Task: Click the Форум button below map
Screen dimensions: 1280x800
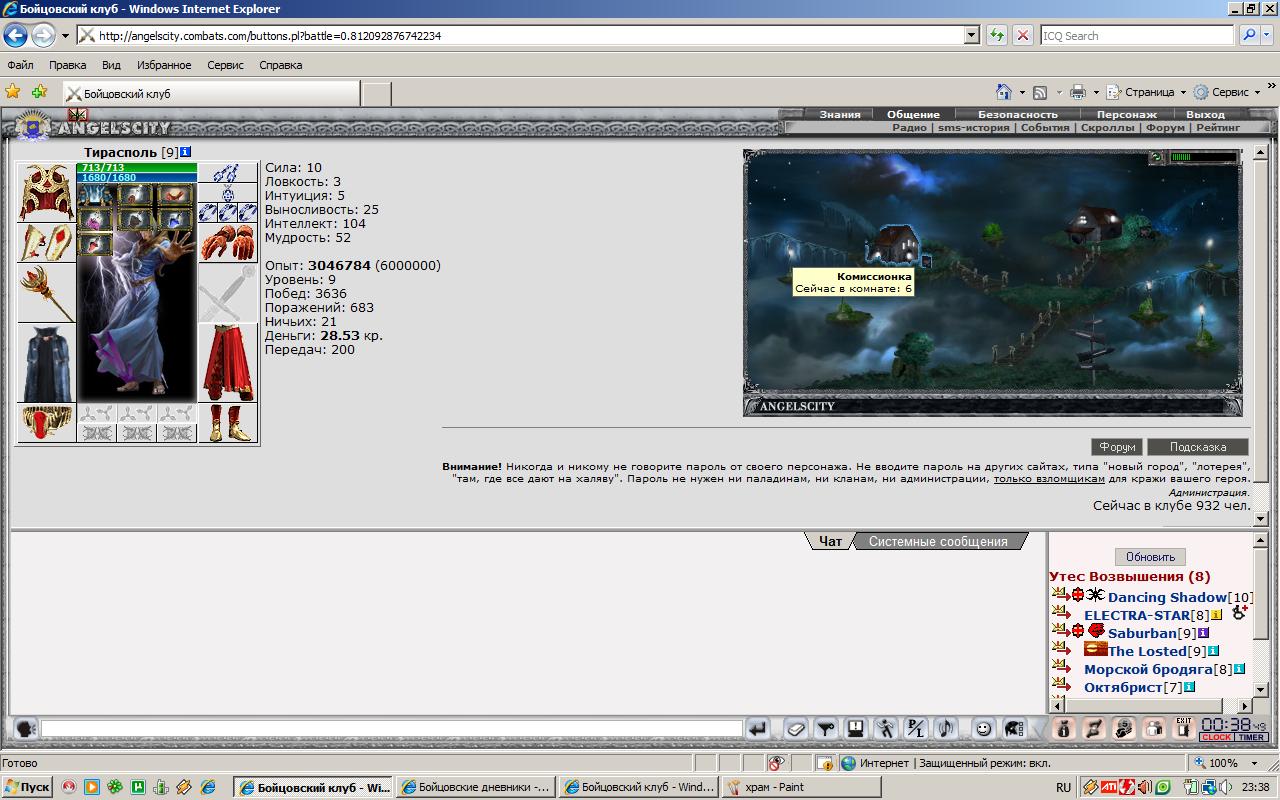Action: (1117, 447)
